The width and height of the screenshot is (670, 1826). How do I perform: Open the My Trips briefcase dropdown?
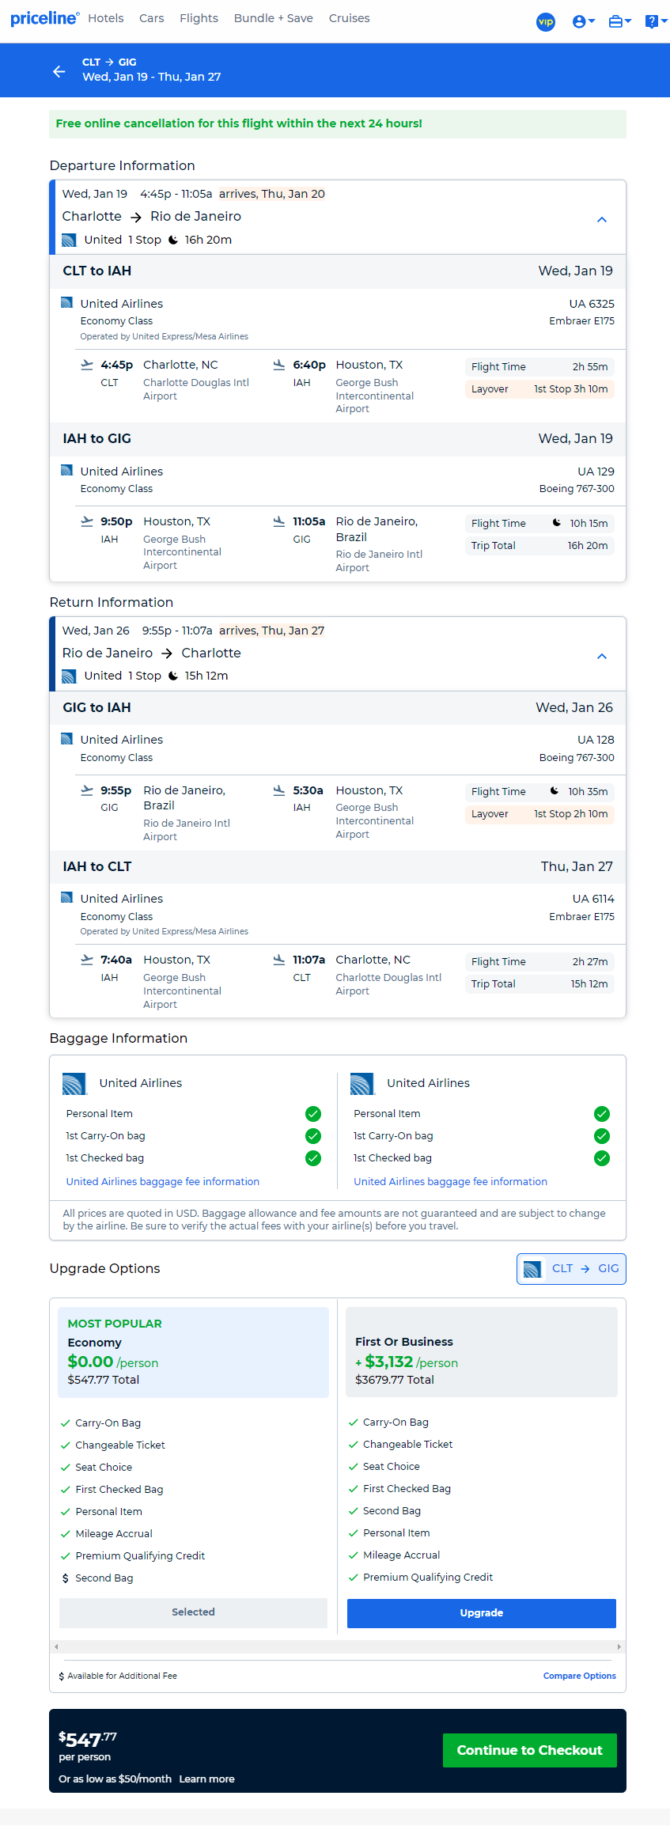click(619, 21)
